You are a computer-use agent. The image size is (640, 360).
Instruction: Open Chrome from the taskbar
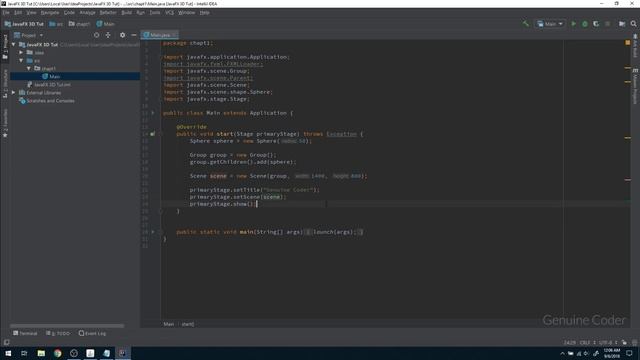[58, 353]
